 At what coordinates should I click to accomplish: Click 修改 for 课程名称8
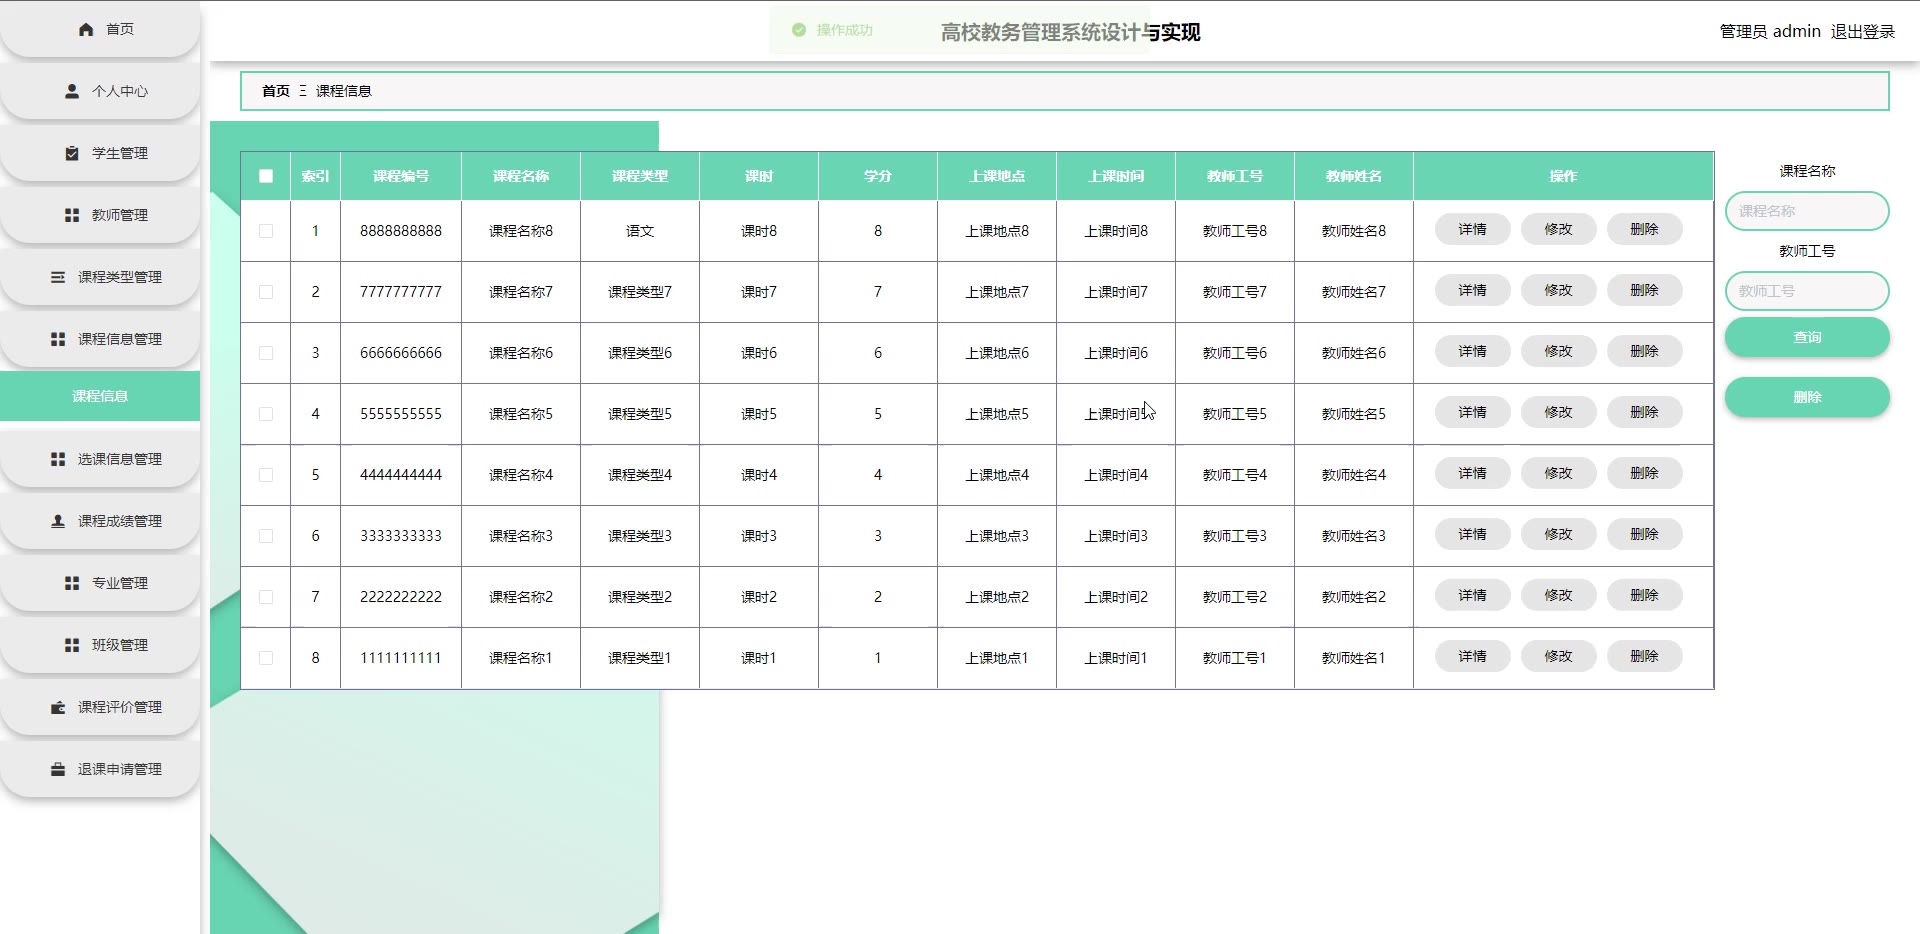pyautogui.click(x=1558, y=230)
